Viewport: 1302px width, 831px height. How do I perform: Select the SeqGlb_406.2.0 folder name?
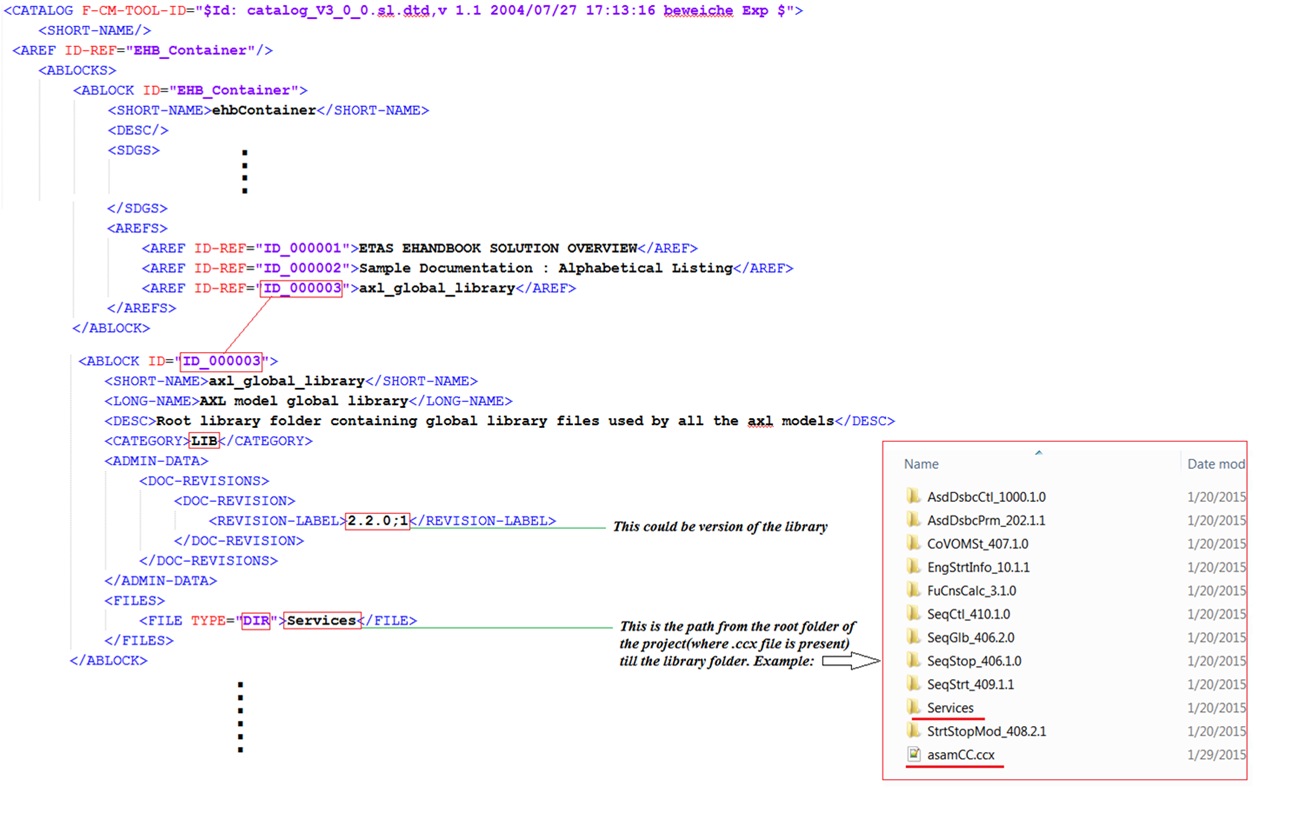tap(970, 637)
